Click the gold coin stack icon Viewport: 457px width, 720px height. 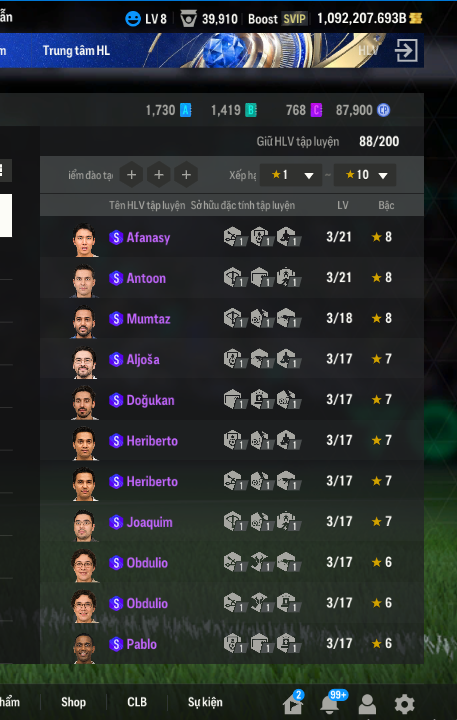click(416, 18)
